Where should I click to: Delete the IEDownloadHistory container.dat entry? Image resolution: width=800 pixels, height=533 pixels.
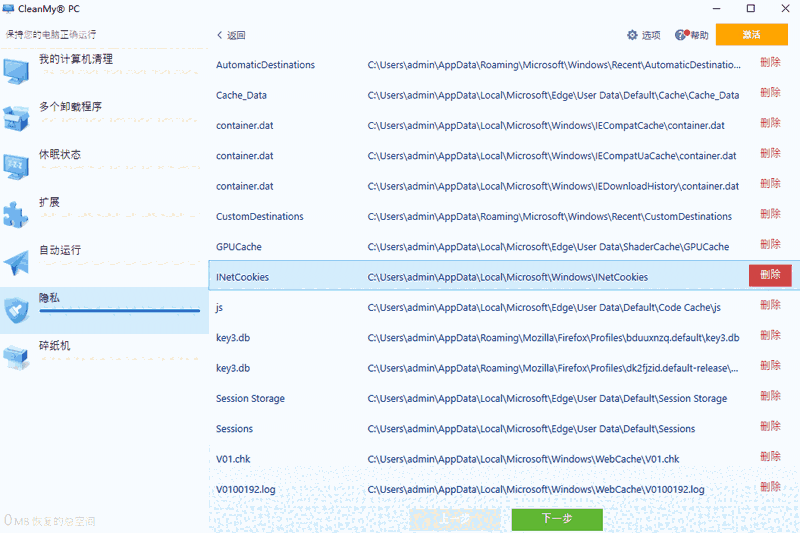(770, 184)
